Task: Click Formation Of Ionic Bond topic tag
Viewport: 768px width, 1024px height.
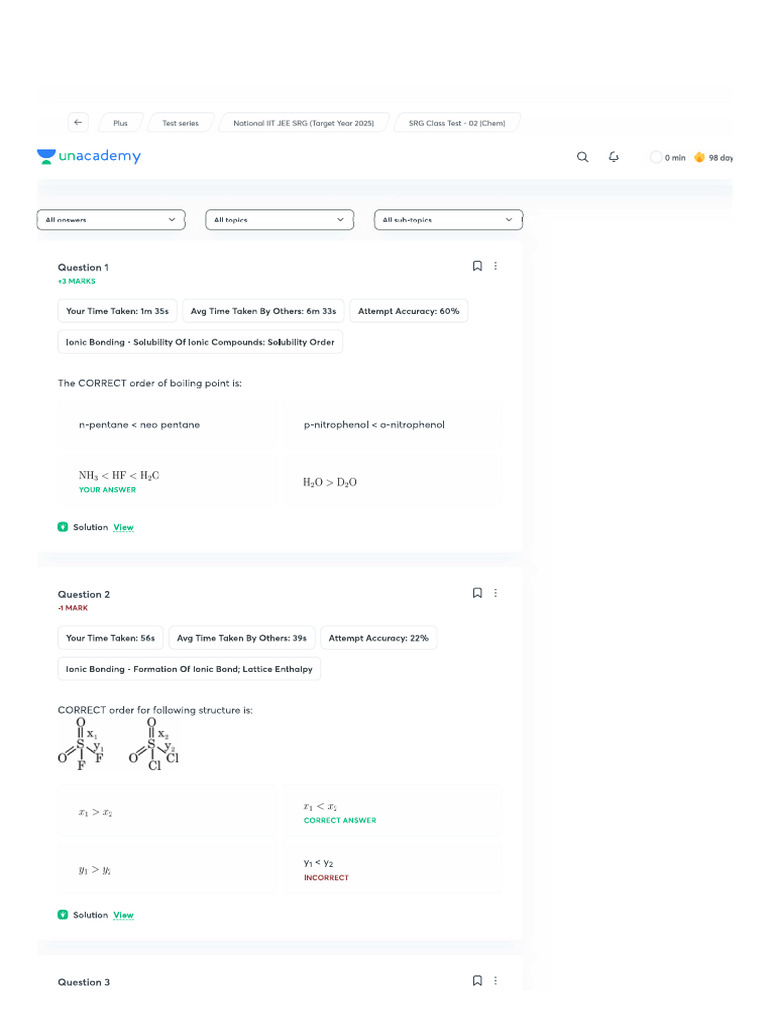Action: point(189,669)
